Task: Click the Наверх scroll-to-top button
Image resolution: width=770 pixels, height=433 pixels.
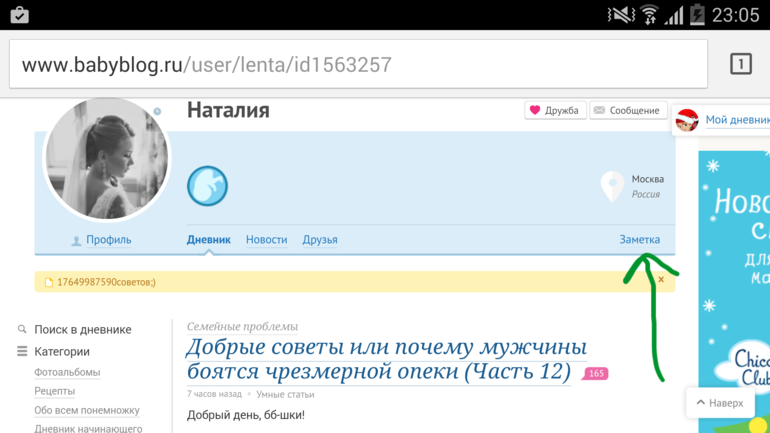Action: coord(720,403)
